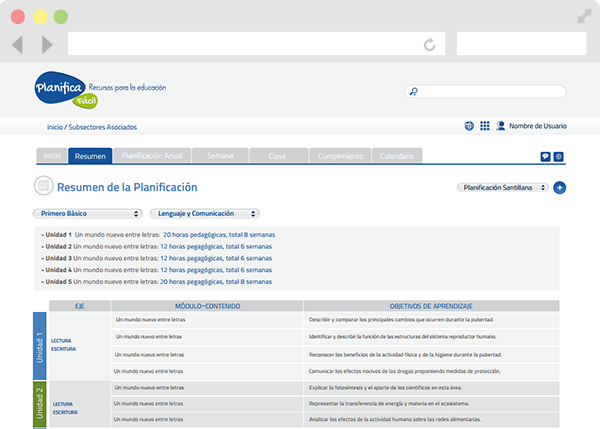Image resolution: width=600 pixels, height=429 pixels.
Task: Open the Cumplimiento tab
Action: coord(341,156)
